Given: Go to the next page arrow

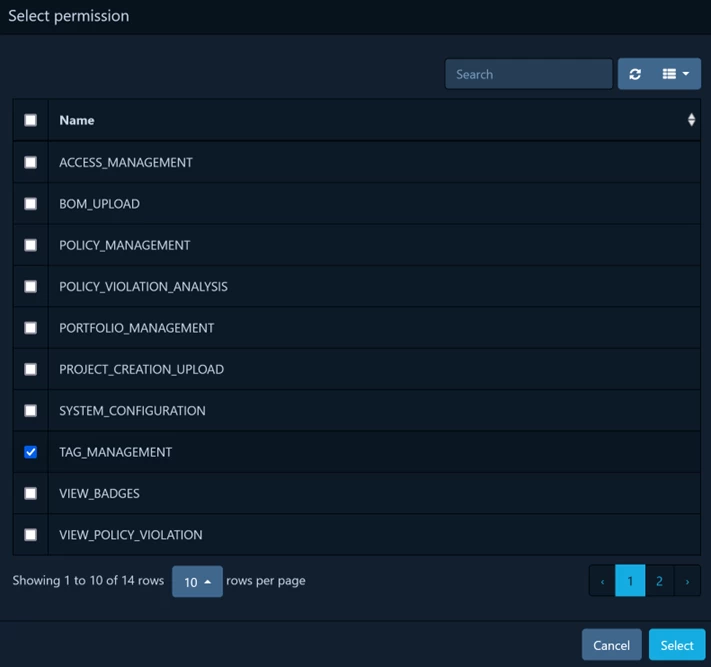Looking at the screenshot, I should pos(687,581).
